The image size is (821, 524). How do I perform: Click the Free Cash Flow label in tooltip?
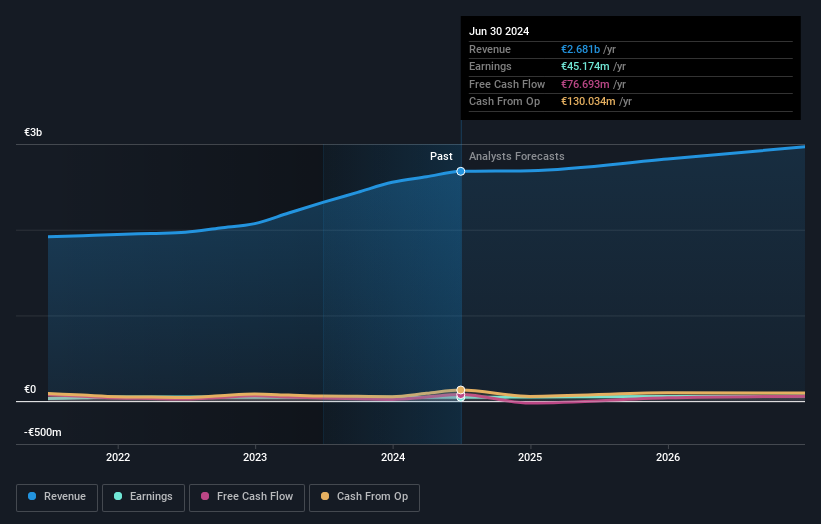507,84
